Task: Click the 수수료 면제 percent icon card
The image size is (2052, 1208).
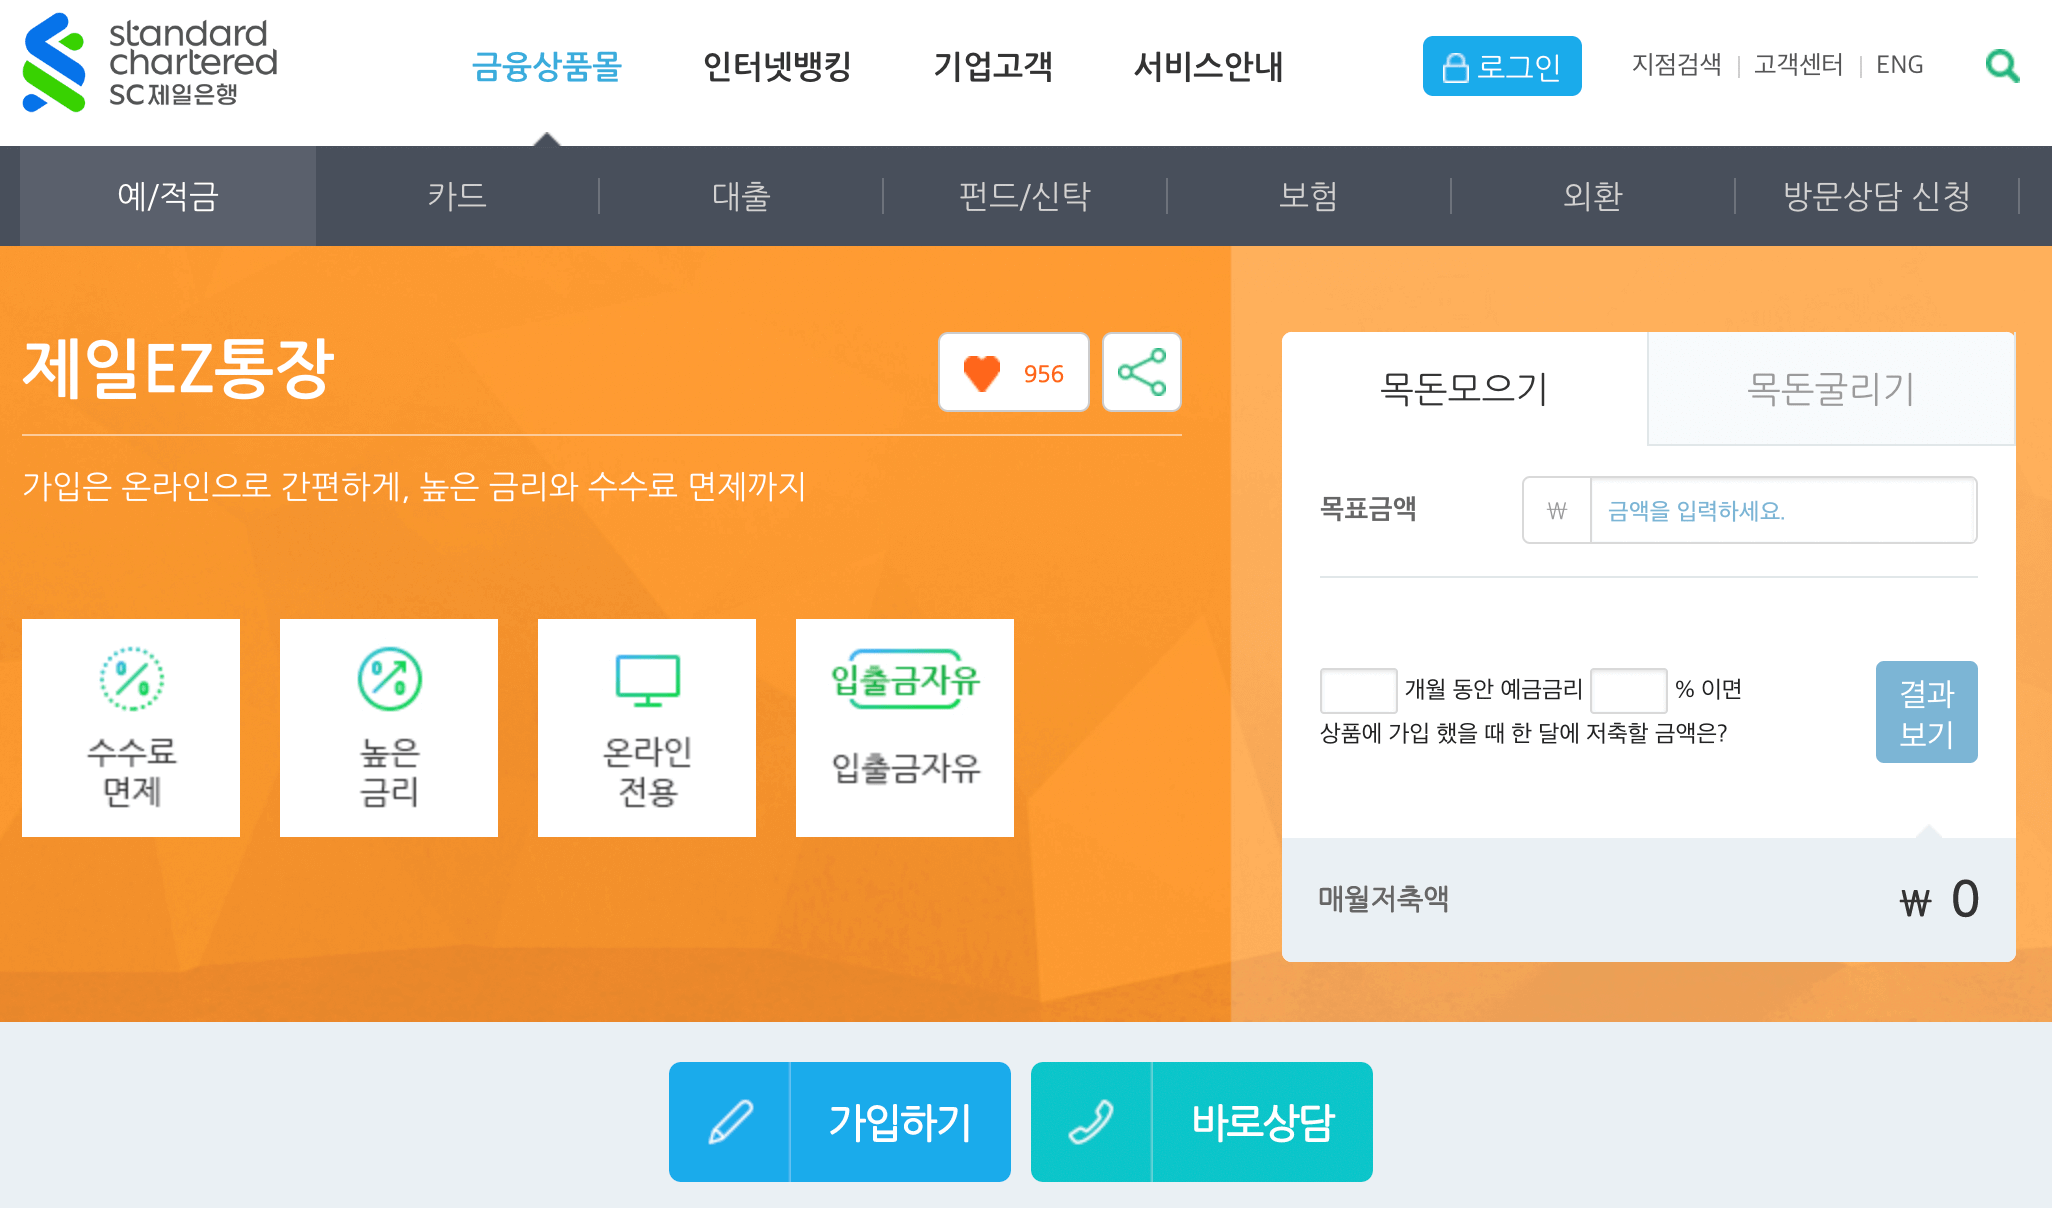Action: [131, 728]
